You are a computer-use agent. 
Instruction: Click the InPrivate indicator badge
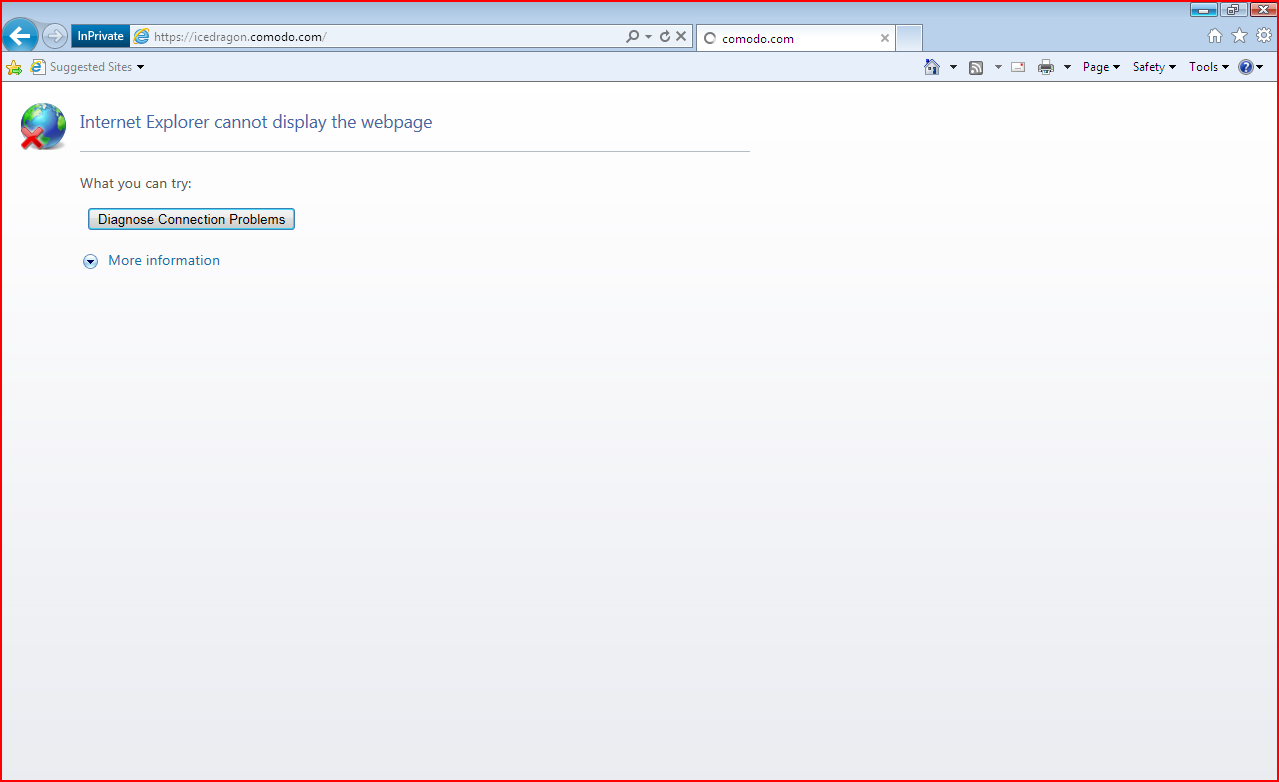pos(100,36)
